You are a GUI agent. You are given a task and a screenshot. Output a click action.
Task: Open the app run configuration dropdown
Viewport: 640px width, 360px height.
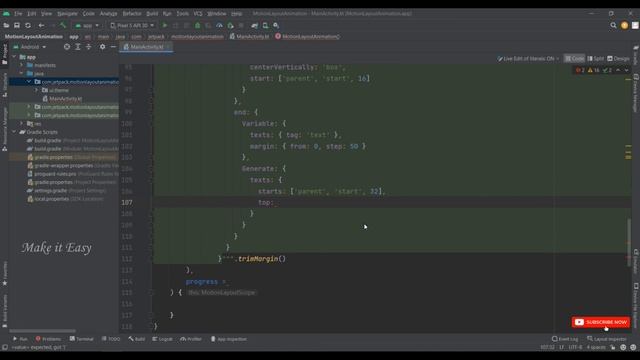pyautogui.click(x=87, y=25)
